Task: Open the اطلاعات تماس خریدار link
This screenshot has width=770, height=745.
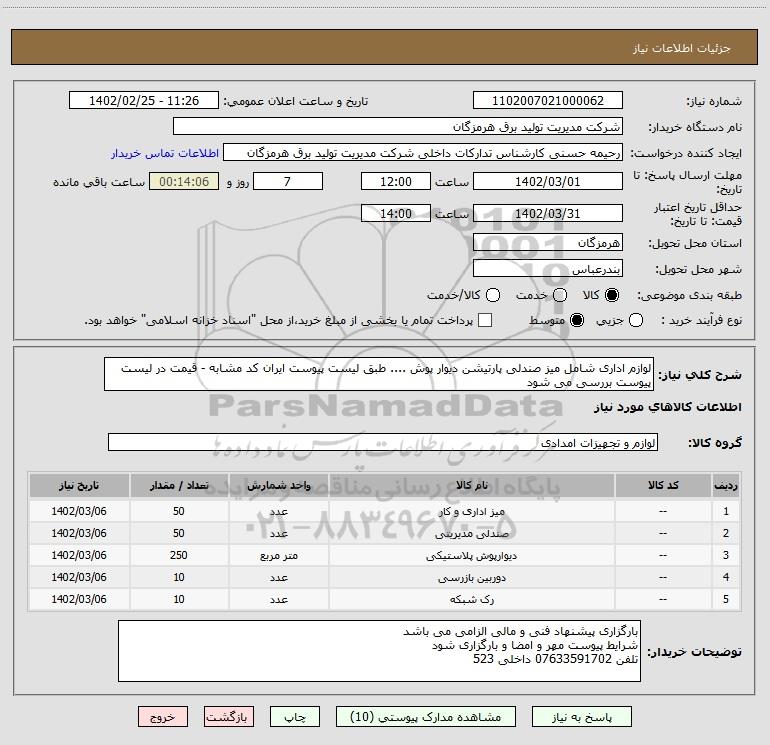Action: [x=165, y=153]
